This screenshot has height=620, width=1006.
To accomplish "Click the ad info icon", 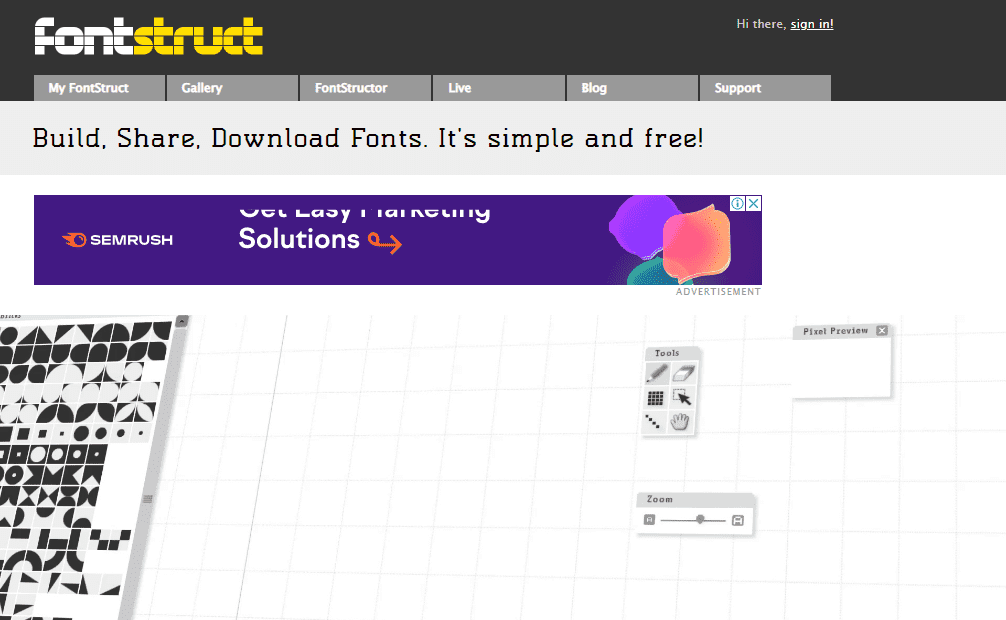I will 738,203.
